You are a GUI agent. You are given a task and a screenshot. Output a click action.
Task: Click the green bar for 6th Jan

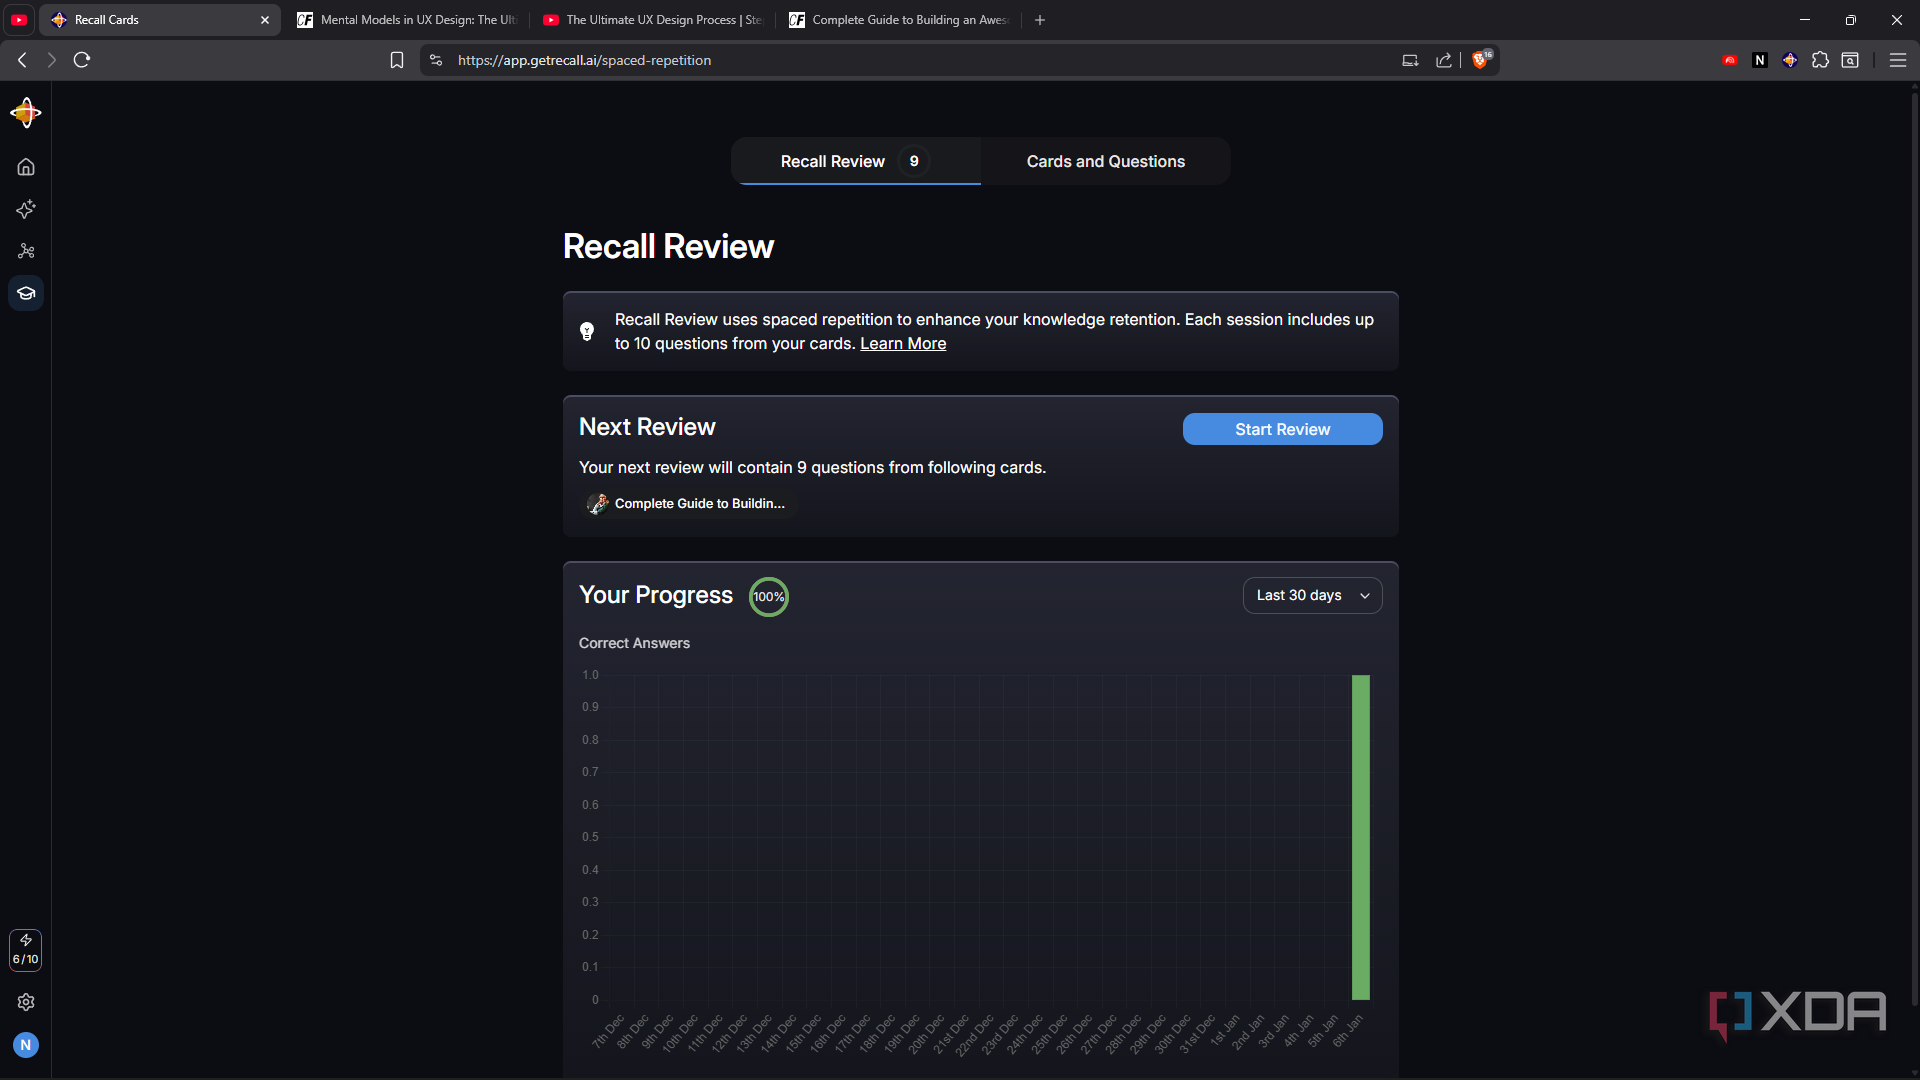[1361, 837]
